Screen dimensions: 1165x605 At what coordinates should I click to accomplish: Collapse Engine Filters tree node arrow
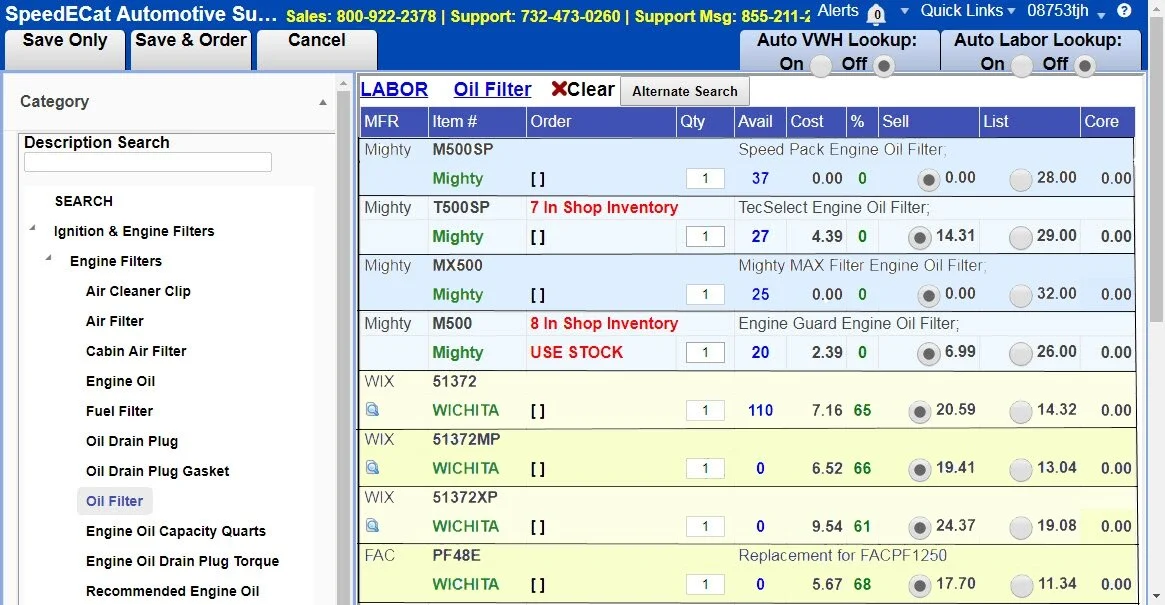[49, 258]
